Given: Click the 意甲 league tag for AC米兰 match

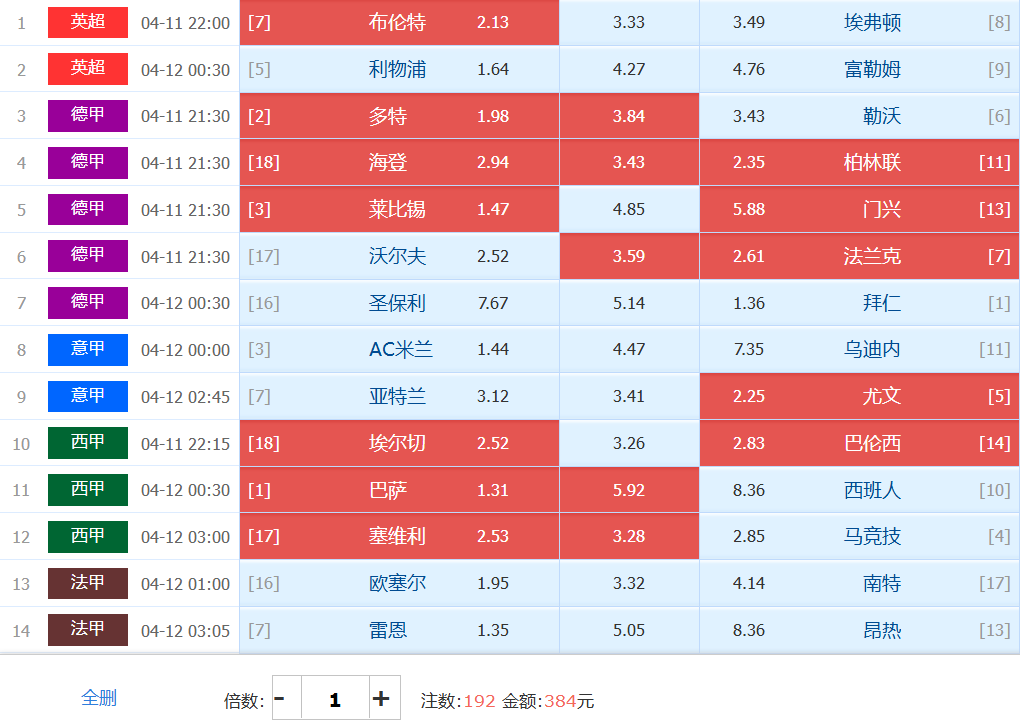Looking at the screenshot, I should (x=88, y=350).
